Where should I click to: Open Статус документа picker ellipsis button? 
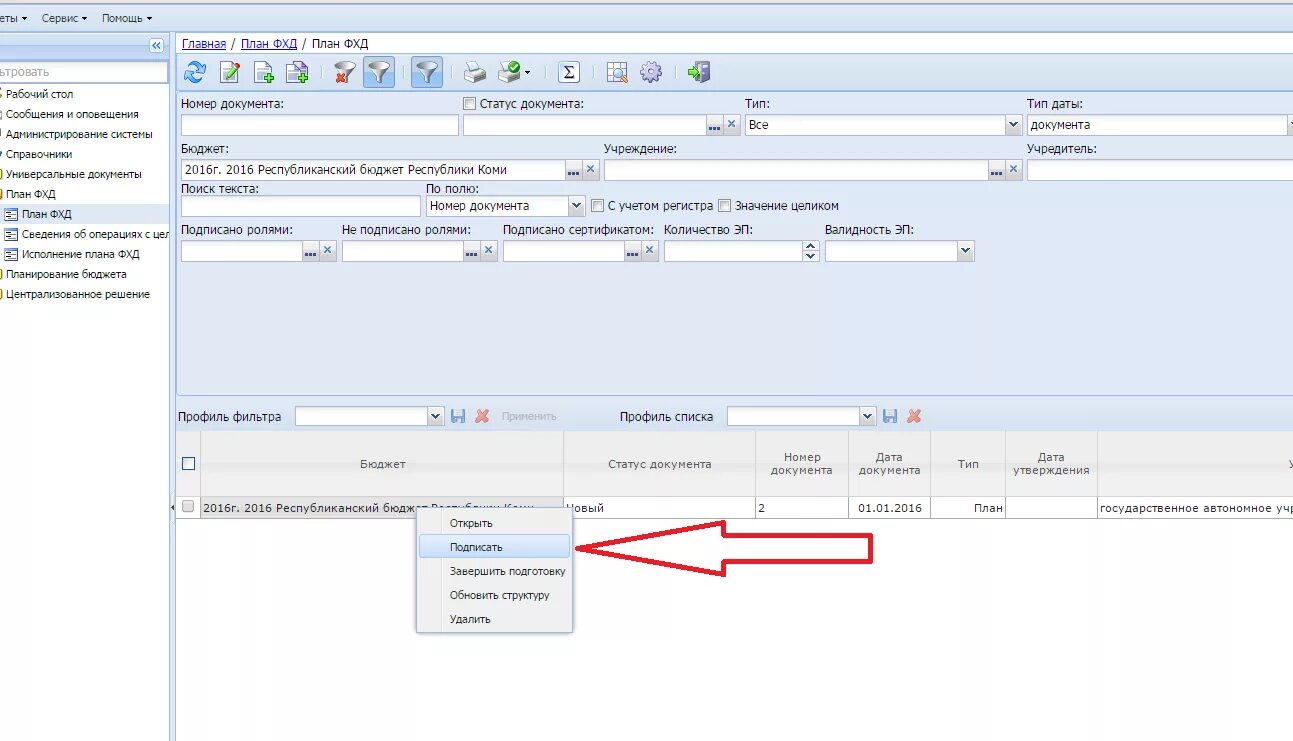coord(714,125)
